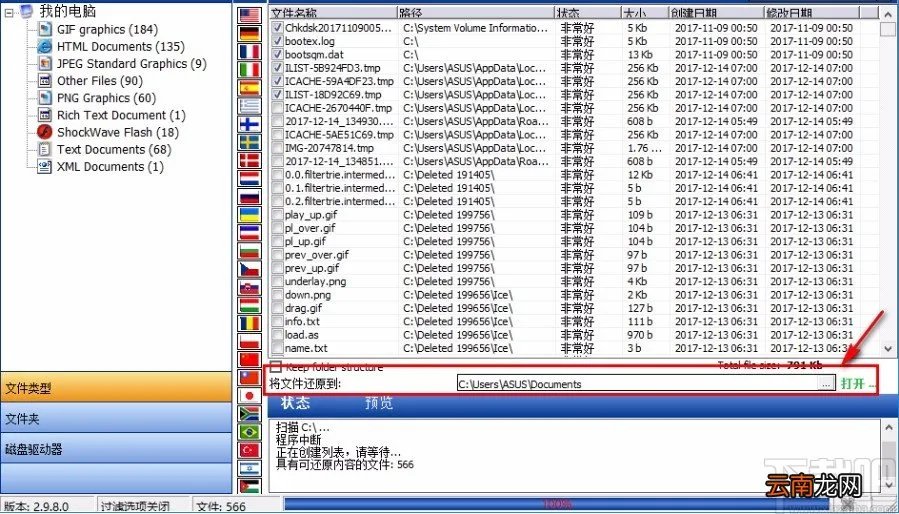The width and height of the screenshot is (899, 514).
Task: Select the drag.gif file row
Action: [x=575, y=308]
